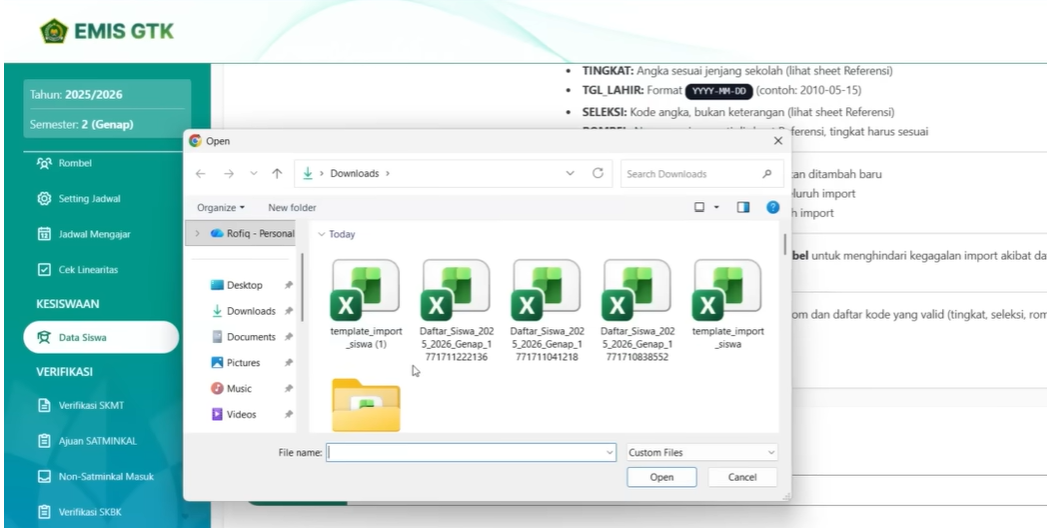Image resolution: width=1047 pixels, height=528 pixels.
Task: Click the Verifikasi SKMT document icon
Action: point(44,405)
